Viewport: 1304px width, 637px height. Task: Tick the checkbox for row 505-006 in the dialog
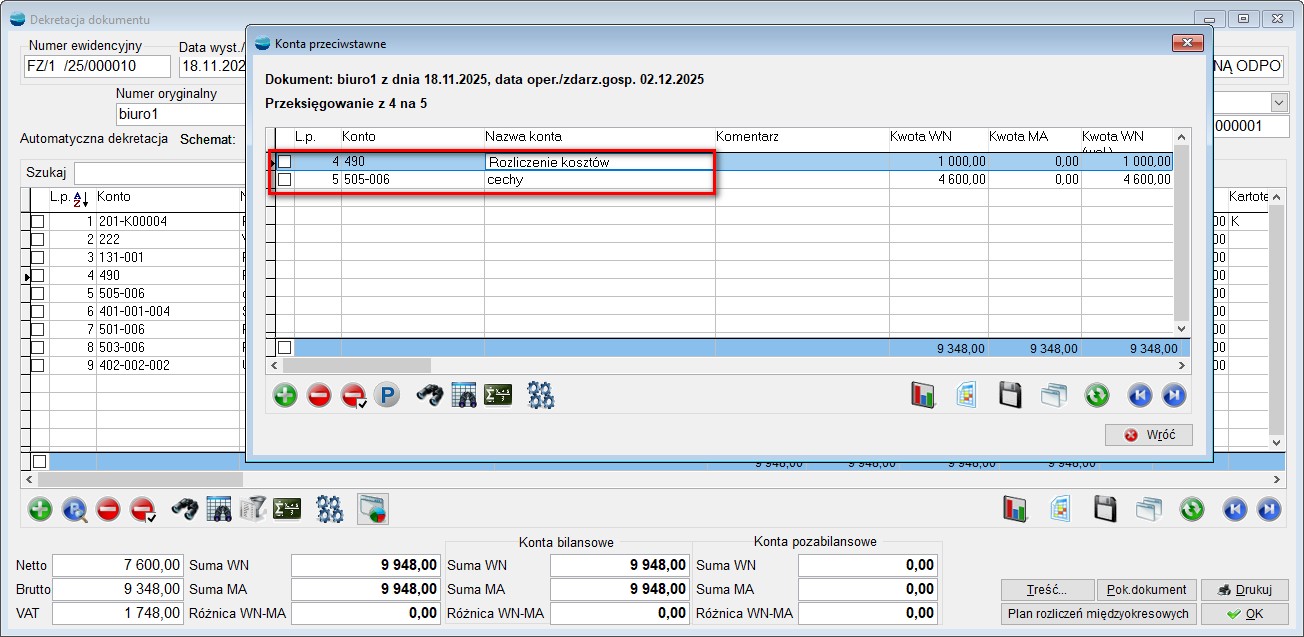point(285,179)
